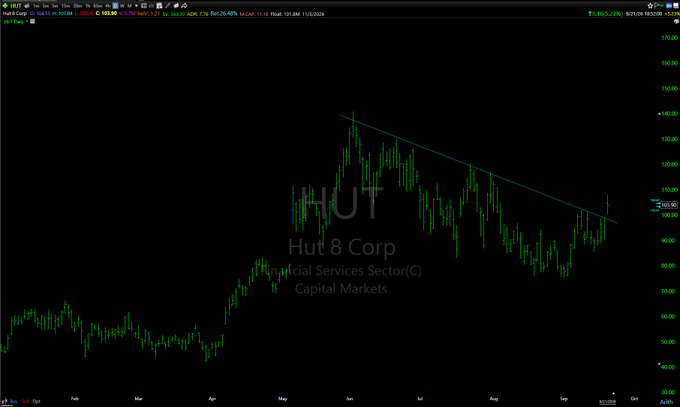Click the blue badge icon top right
This screenshot has height=407, width=680.
click(669, 6)
